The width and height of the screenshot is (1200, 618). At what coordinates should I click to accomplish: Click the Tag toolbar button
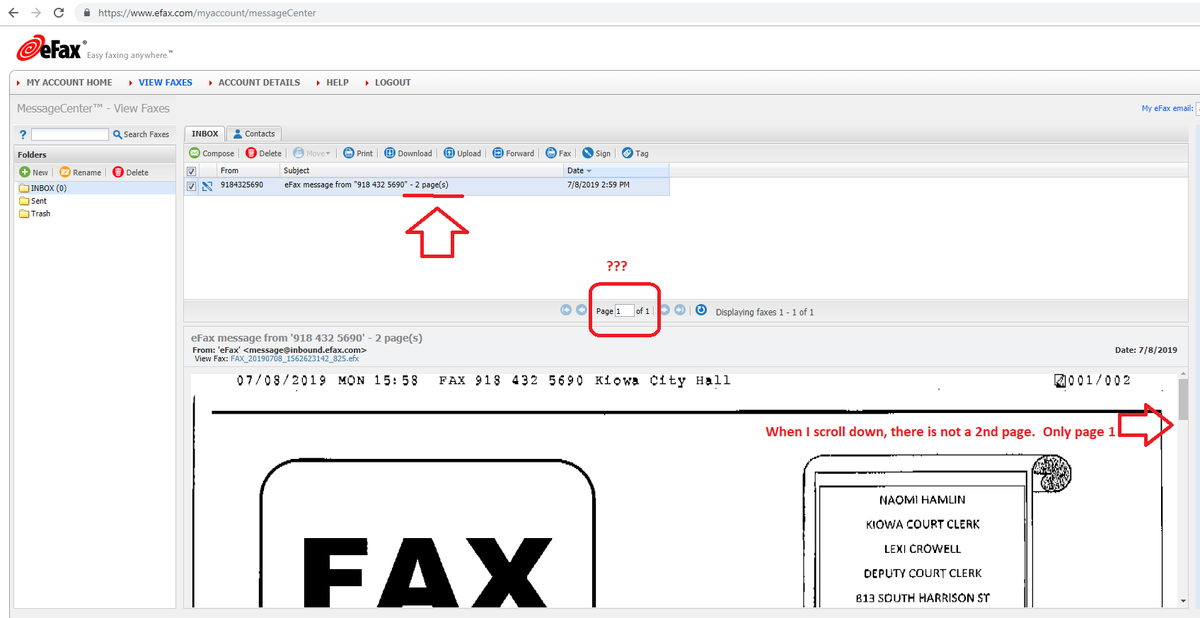[x=635, y=153]
